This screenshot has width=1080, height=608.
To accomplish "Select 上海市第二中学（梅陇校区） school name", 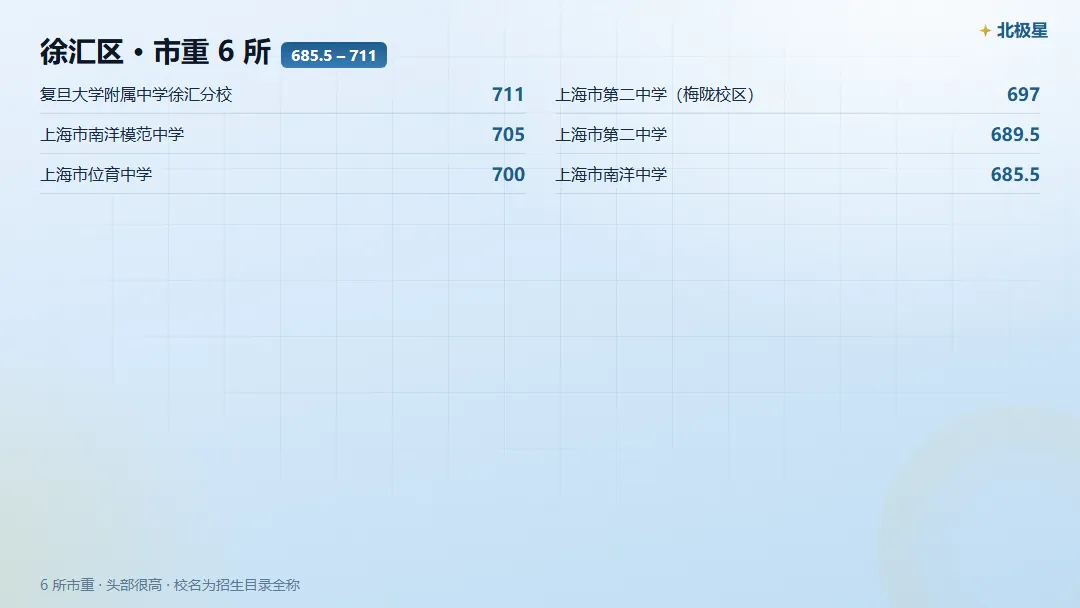I will 656,94.
